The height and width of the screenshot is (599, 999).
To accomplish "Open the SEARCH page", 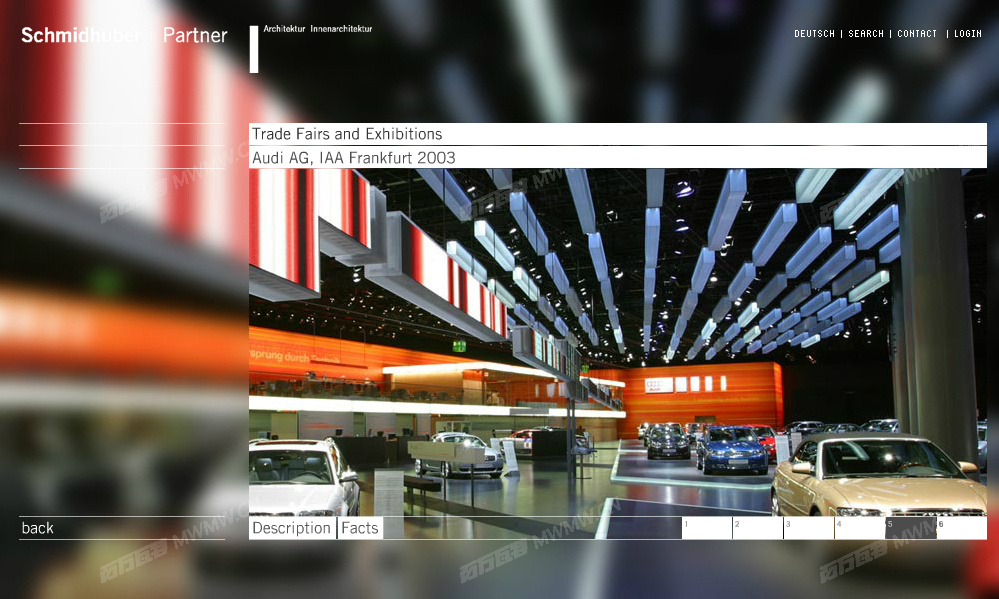I will [x=866, y=34].
